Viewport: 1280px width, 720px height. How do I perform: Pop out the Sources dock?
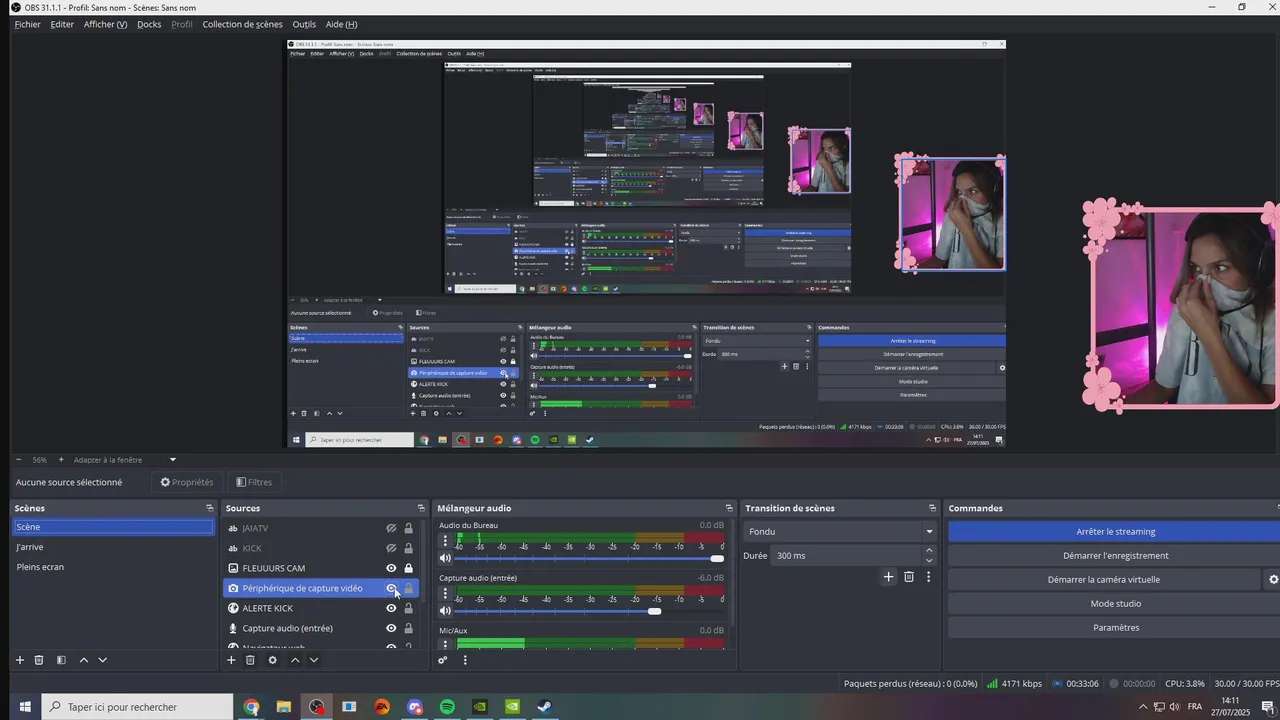pyautogui.click(x=421, y=508)
